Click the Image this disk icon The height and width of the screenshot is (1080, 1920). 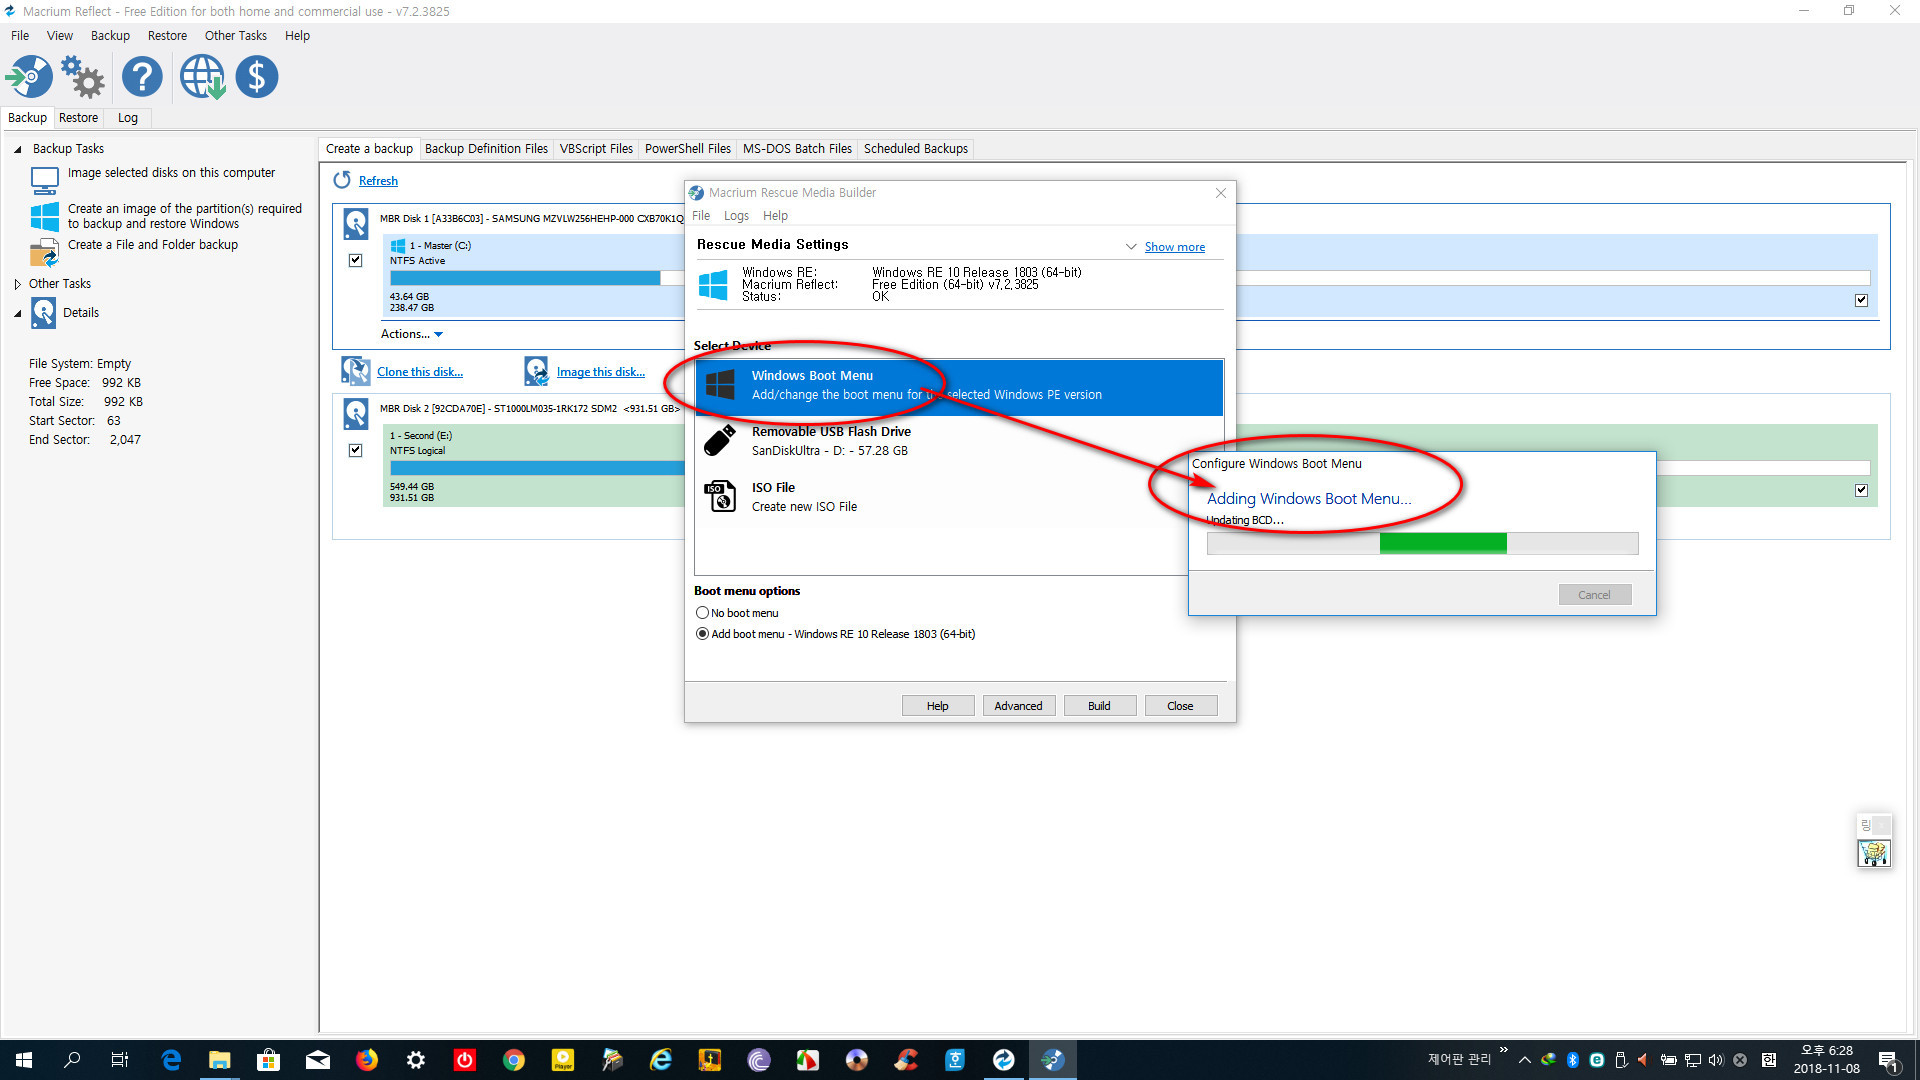tap(536, 371)
